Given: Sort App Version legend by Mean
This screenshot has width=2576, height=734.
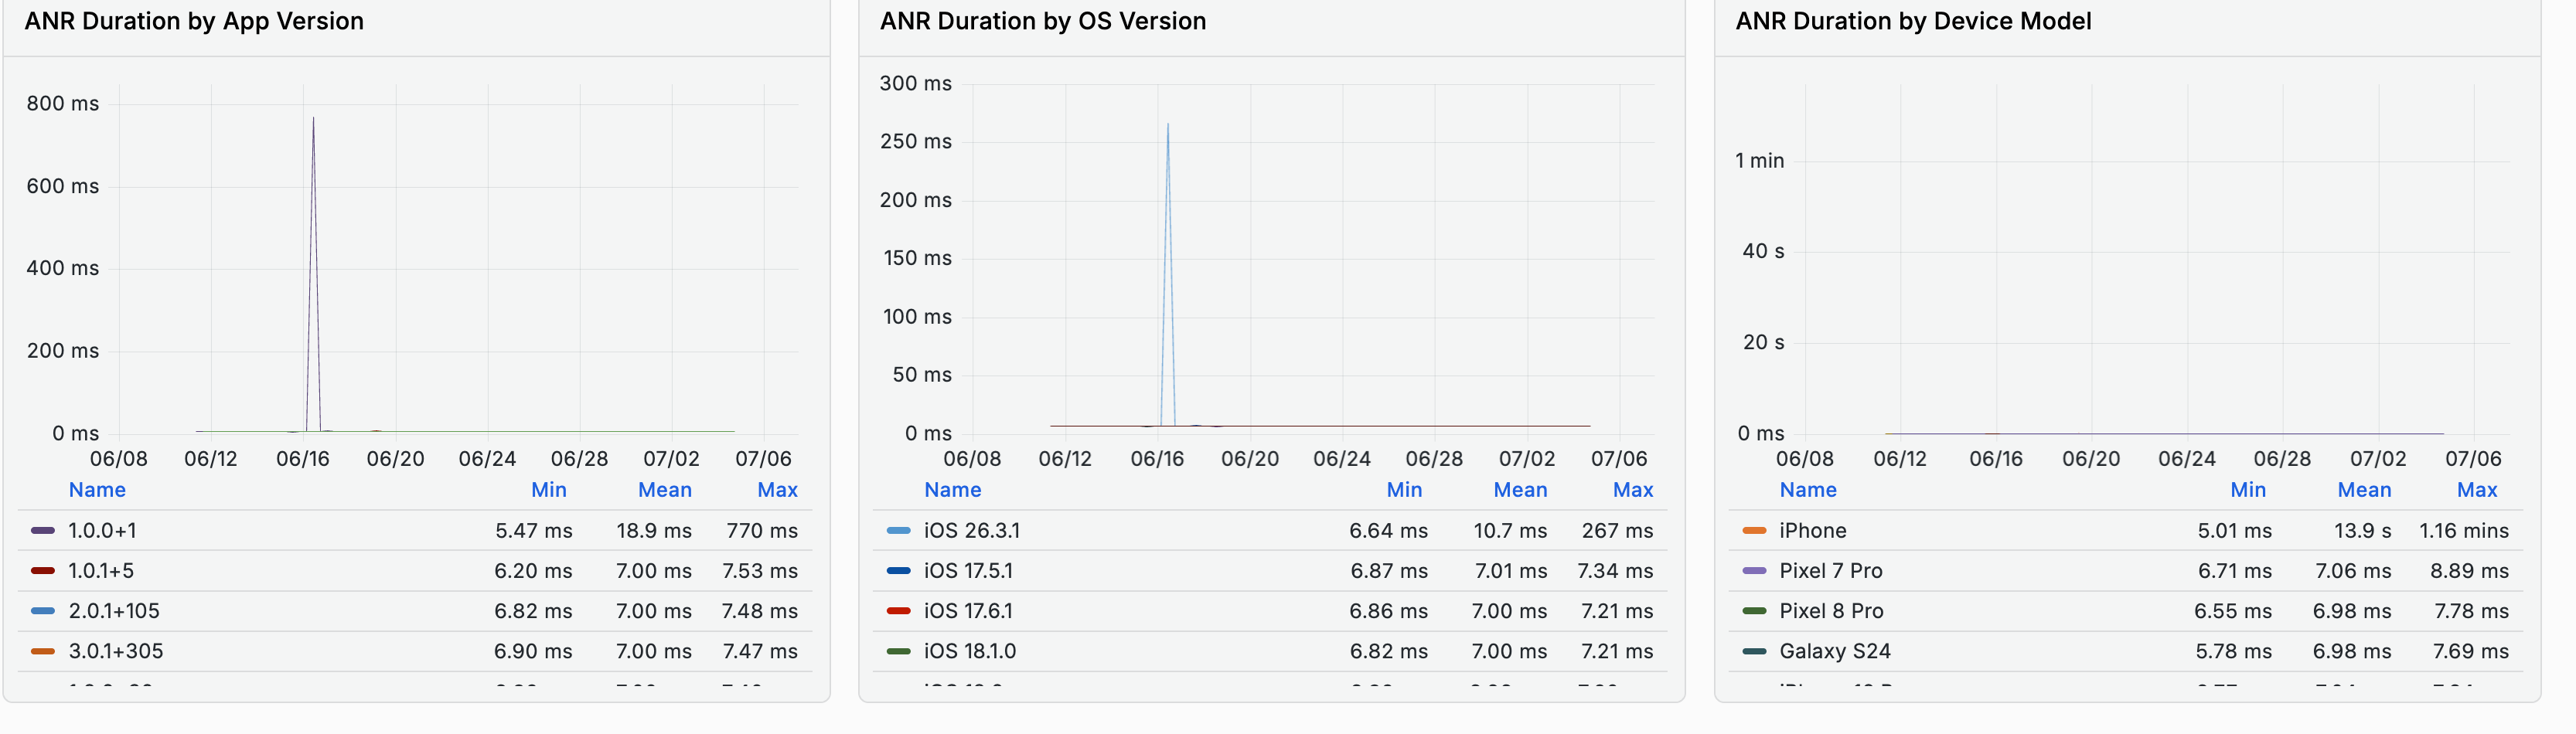Looking at the screenshot, I should click(x=665, y=490).
